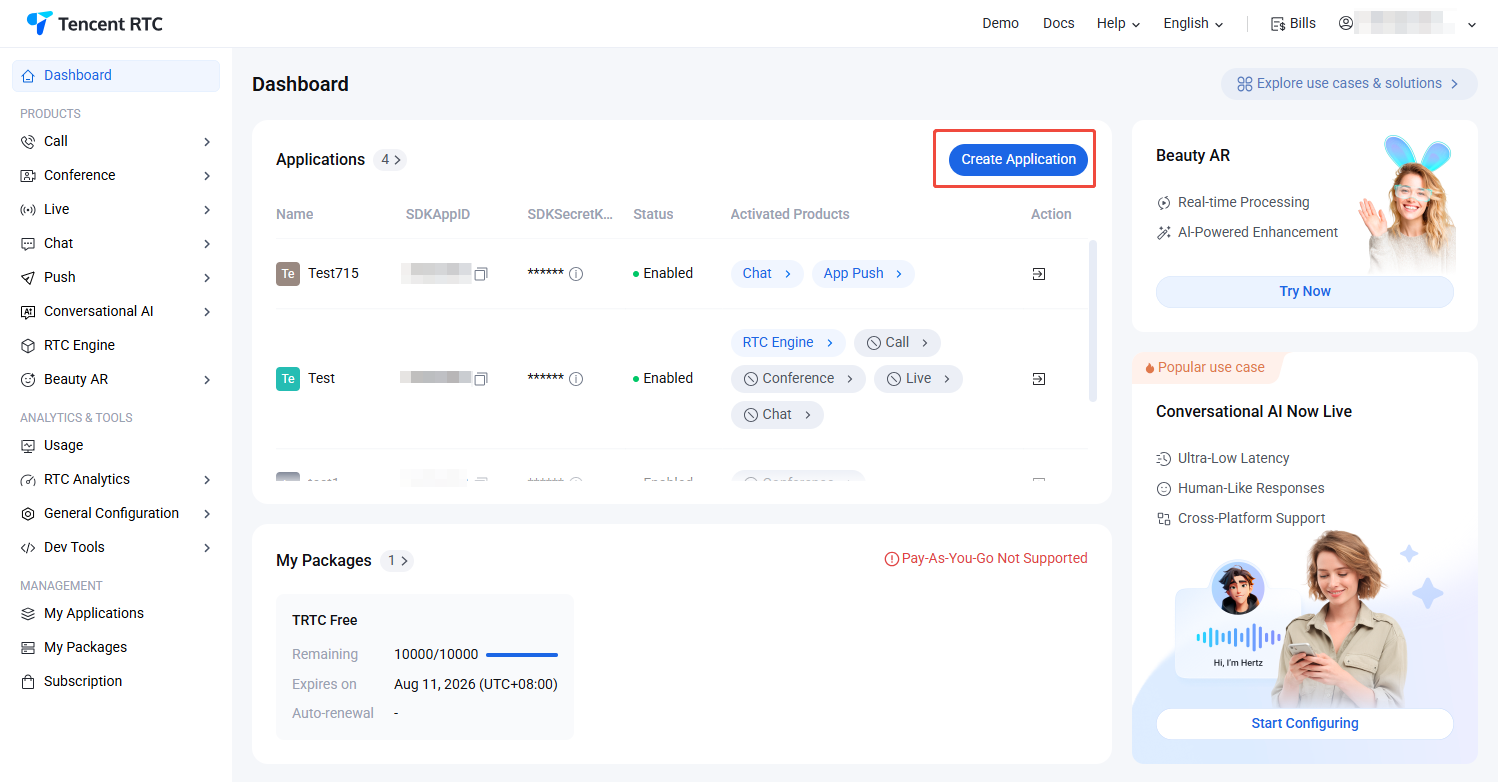Screen dimensions: 1498x782
Task: Click the Push paper-plane icon in sidebar
Action: [28, 278]
